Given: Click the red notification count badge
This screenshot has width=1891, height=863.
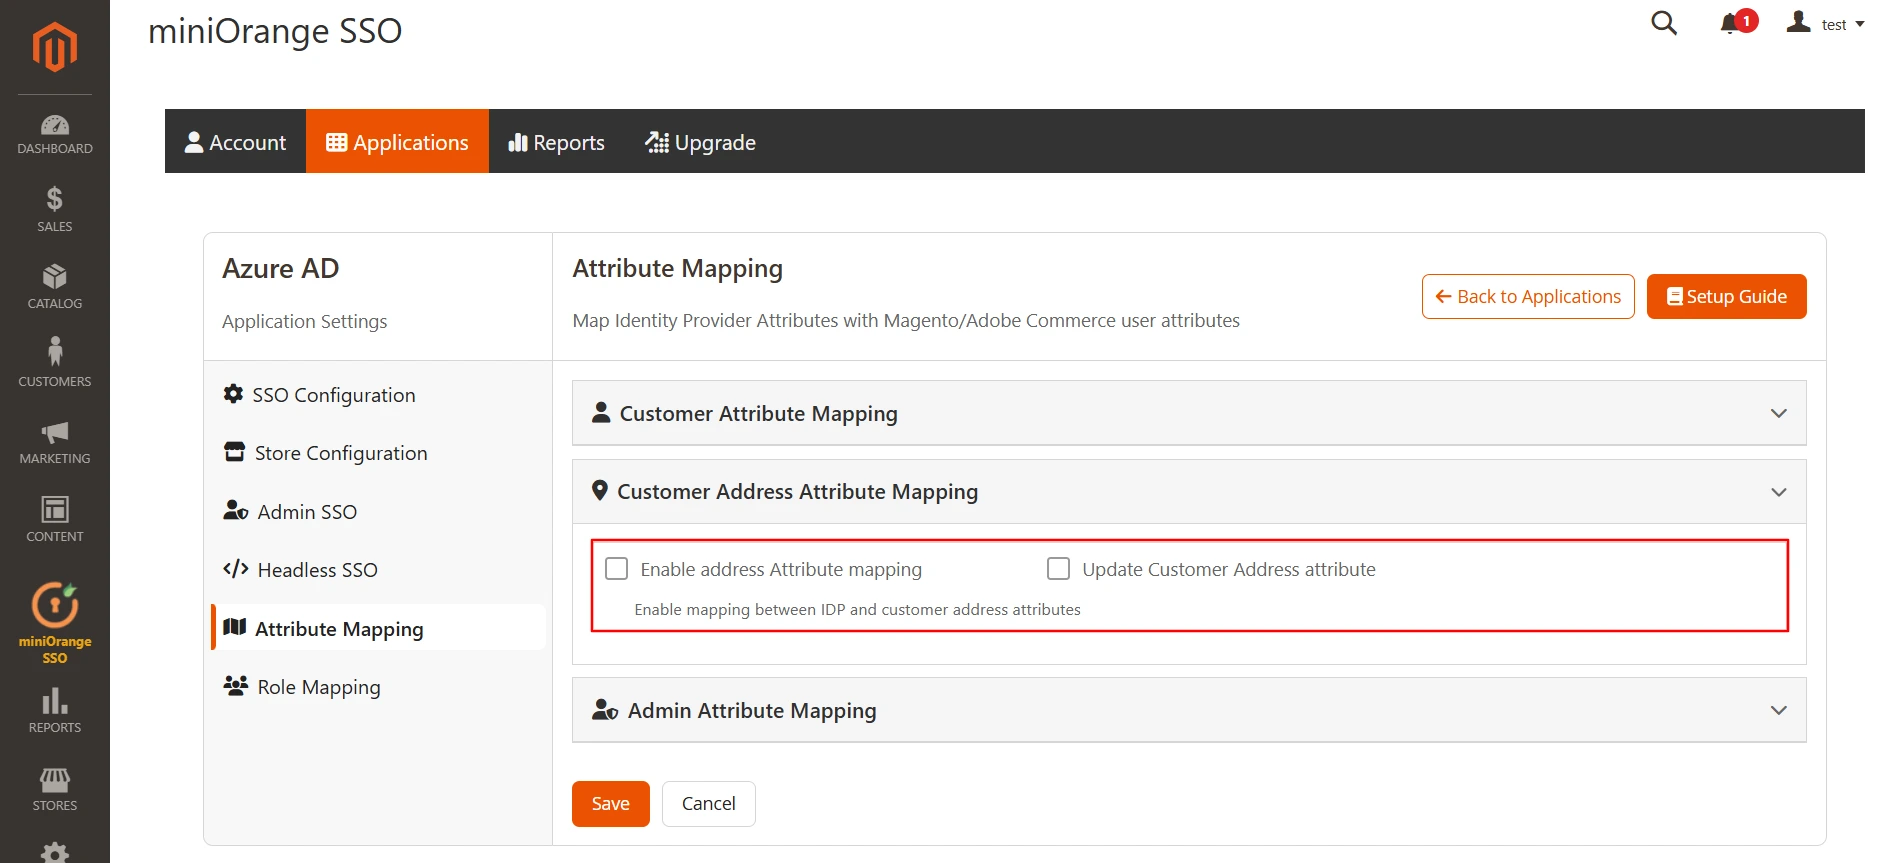Looking at the screenshot, I should pos(1746,21).
